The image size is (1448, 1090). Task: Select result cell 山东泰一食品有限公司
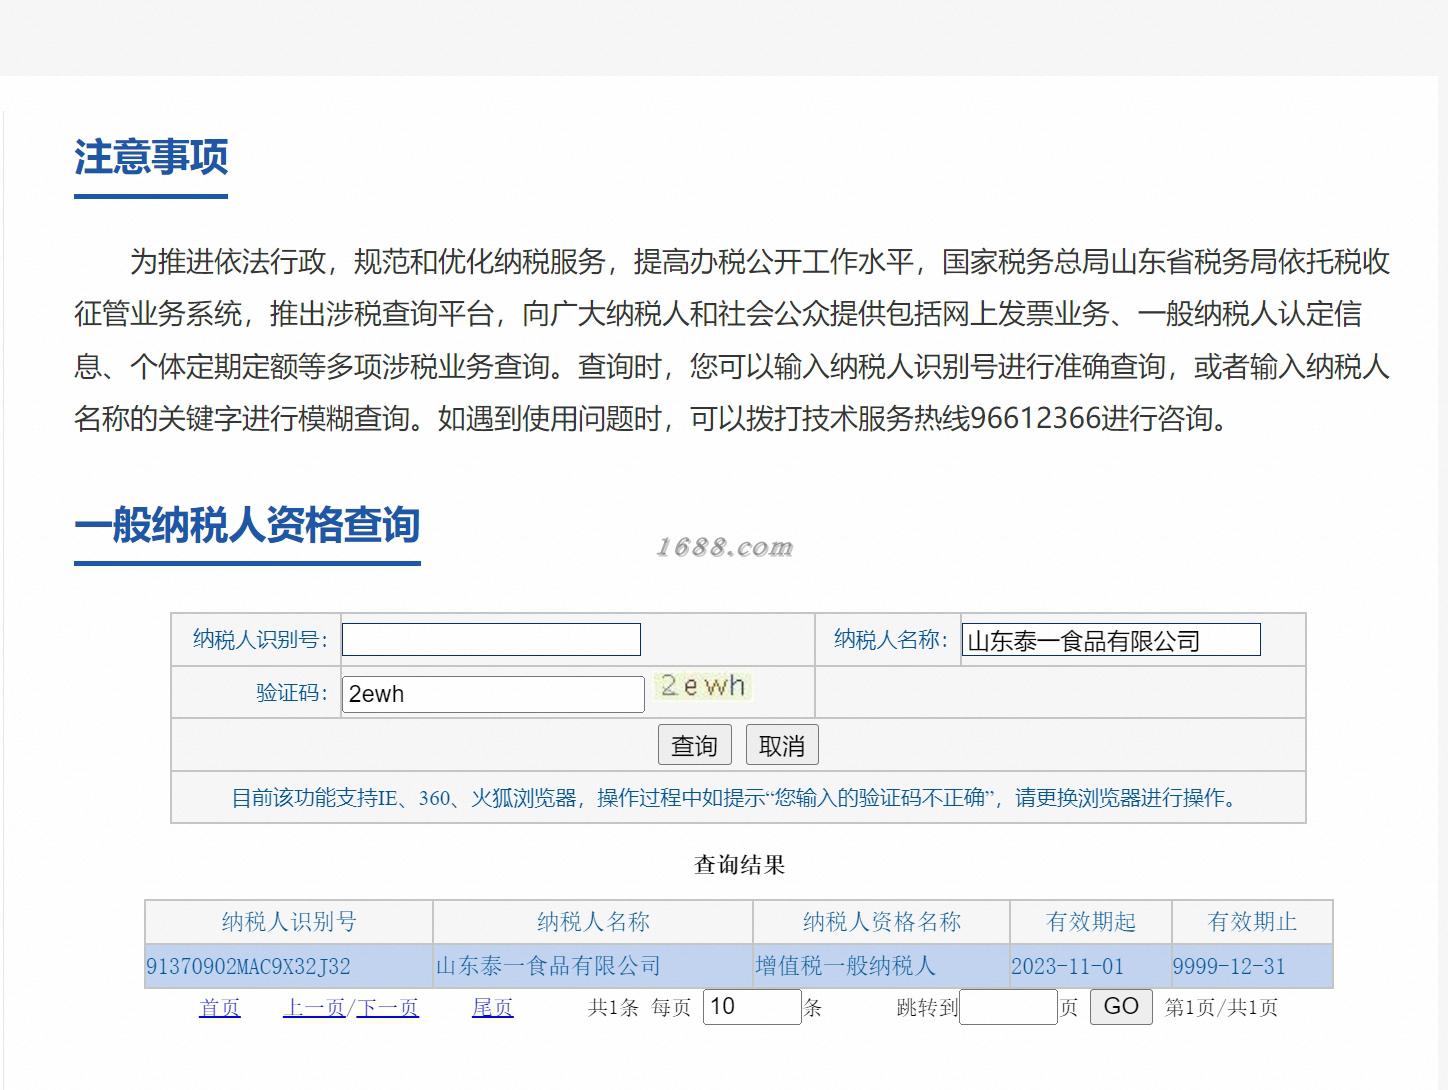click(x=593, y=966)
